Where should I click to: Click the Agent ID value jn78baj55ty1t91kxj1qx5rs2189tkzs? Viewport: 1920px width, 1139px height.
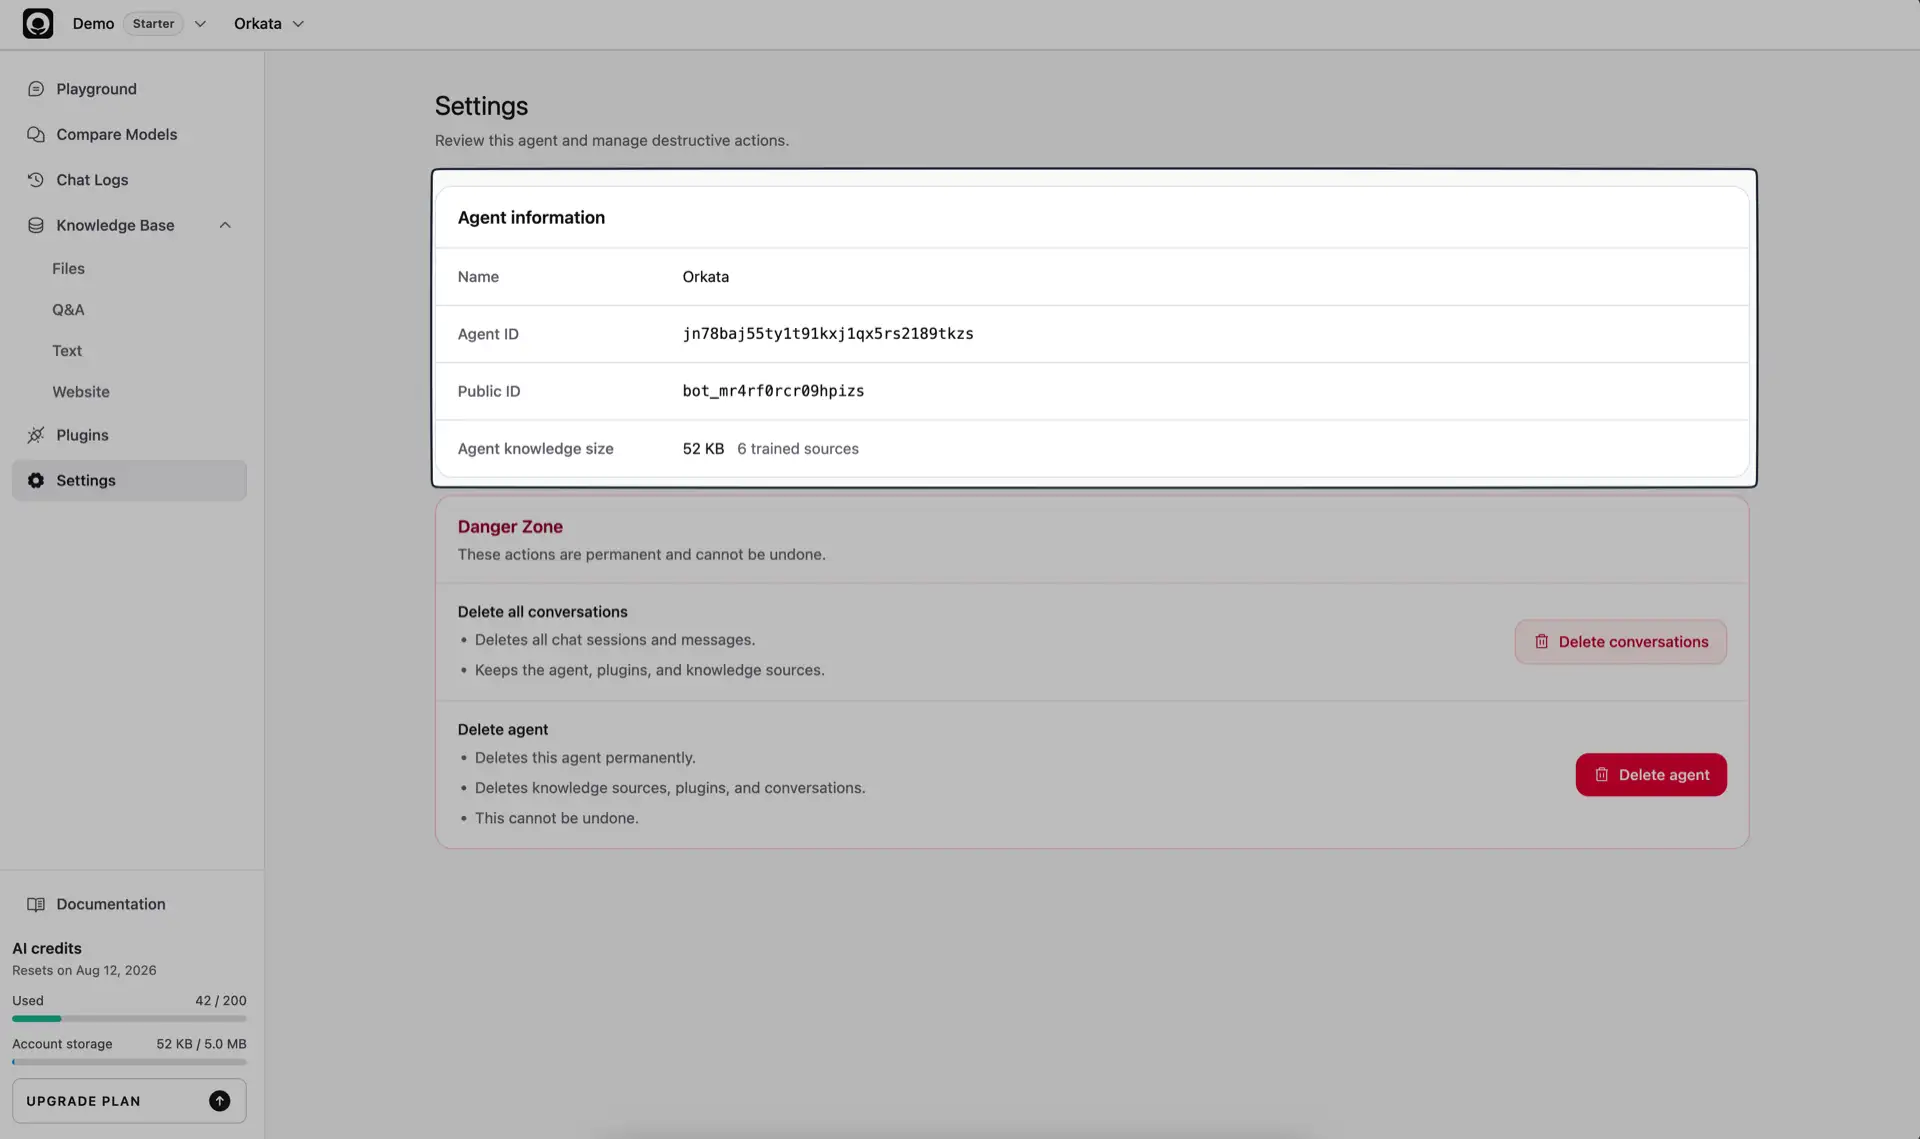[828, 334]
